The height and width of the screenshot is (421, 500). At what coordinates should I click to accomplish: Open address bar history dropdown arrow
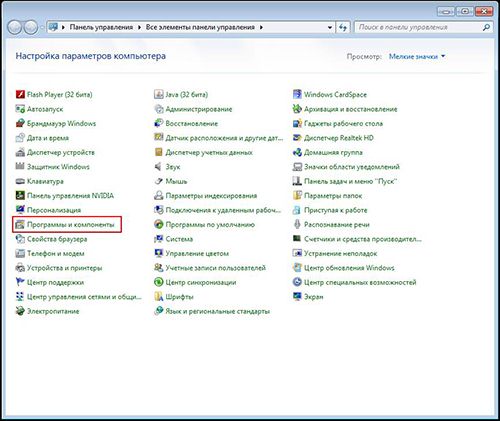click(329, 27)
